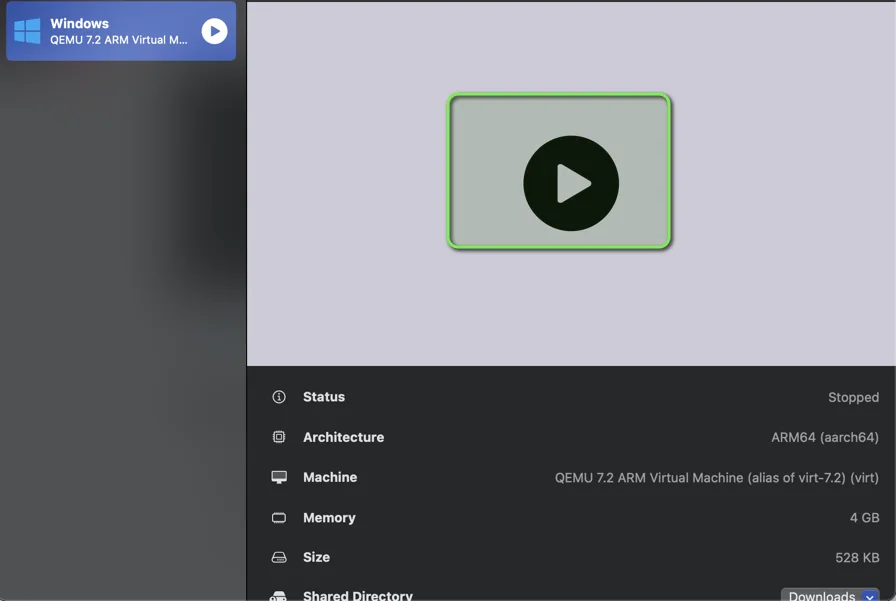Click the Architecture chip icon
896x601 pixels.
click(279, 437)
